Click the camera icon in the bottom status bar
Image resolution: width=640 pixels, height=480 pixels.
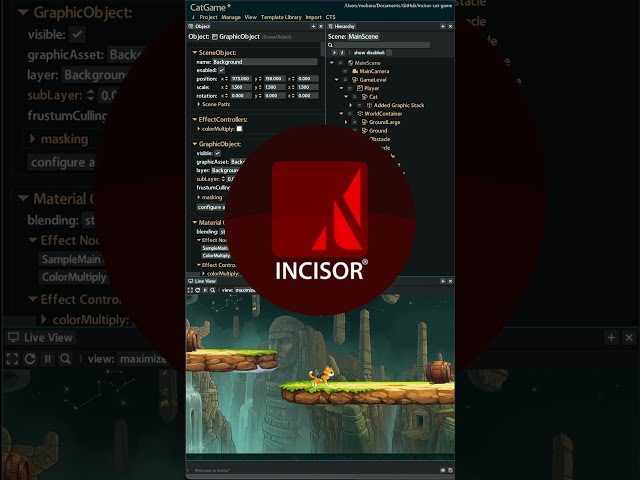click(443, 470)
